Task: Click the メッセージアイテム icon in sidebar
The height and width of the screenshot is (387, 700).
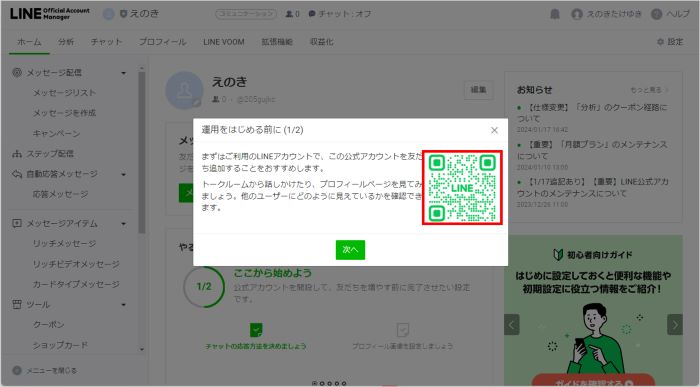Action: tap(17, 223)
